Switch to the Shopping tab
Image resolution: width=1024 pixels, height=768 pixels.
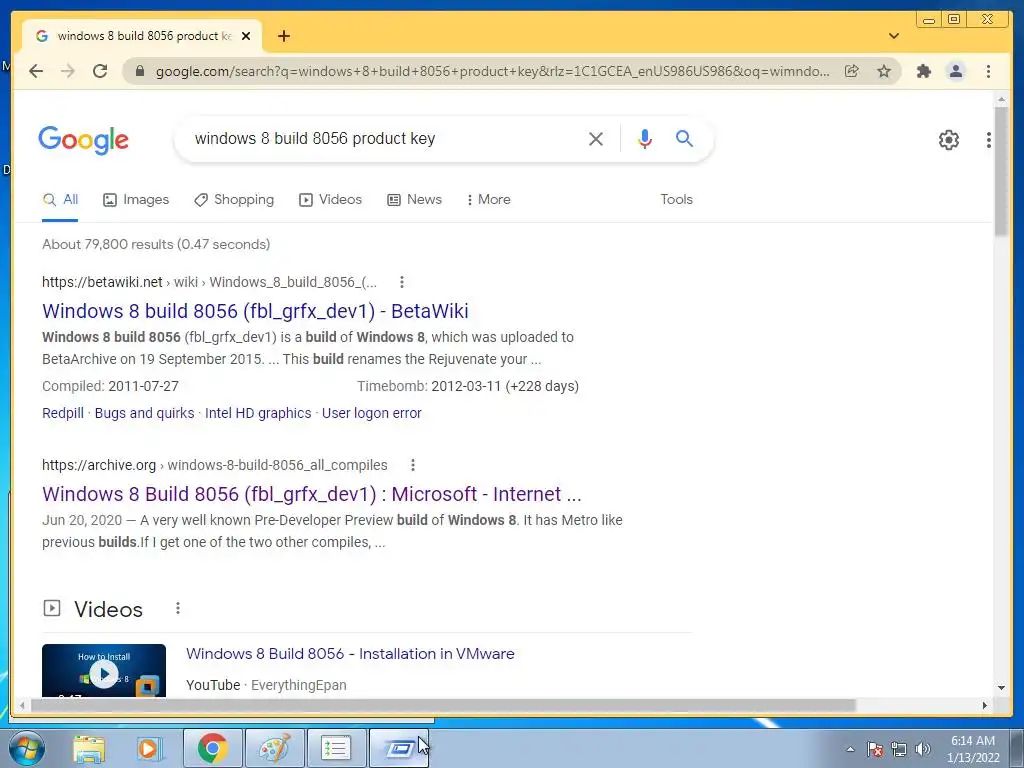point(234,200)
